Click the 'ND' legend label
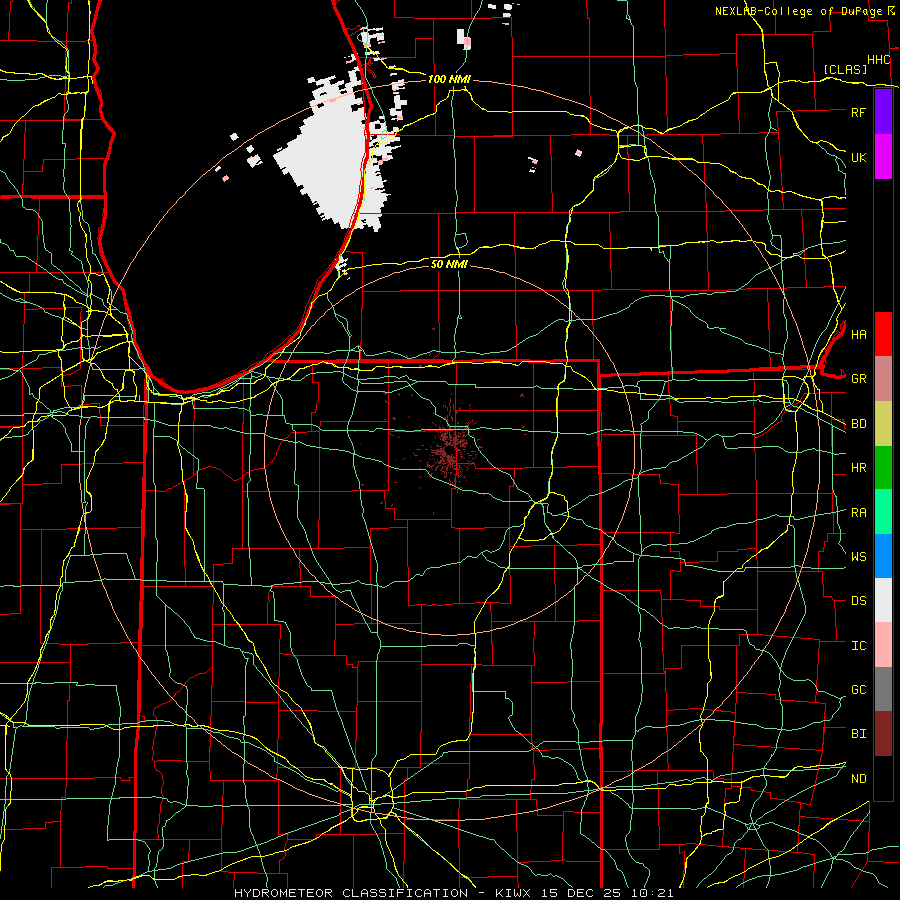The image size is (900, 900). pyautogui.click(x=858, y=779)
